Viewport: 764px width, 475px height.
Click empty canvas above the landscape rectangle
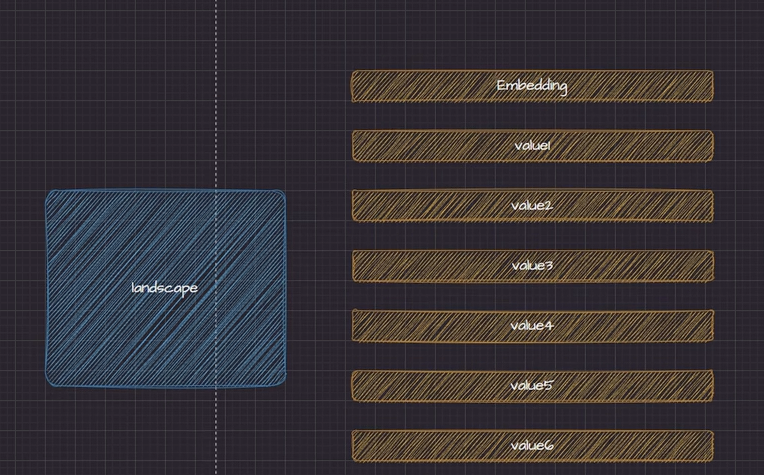coord(120,110)
